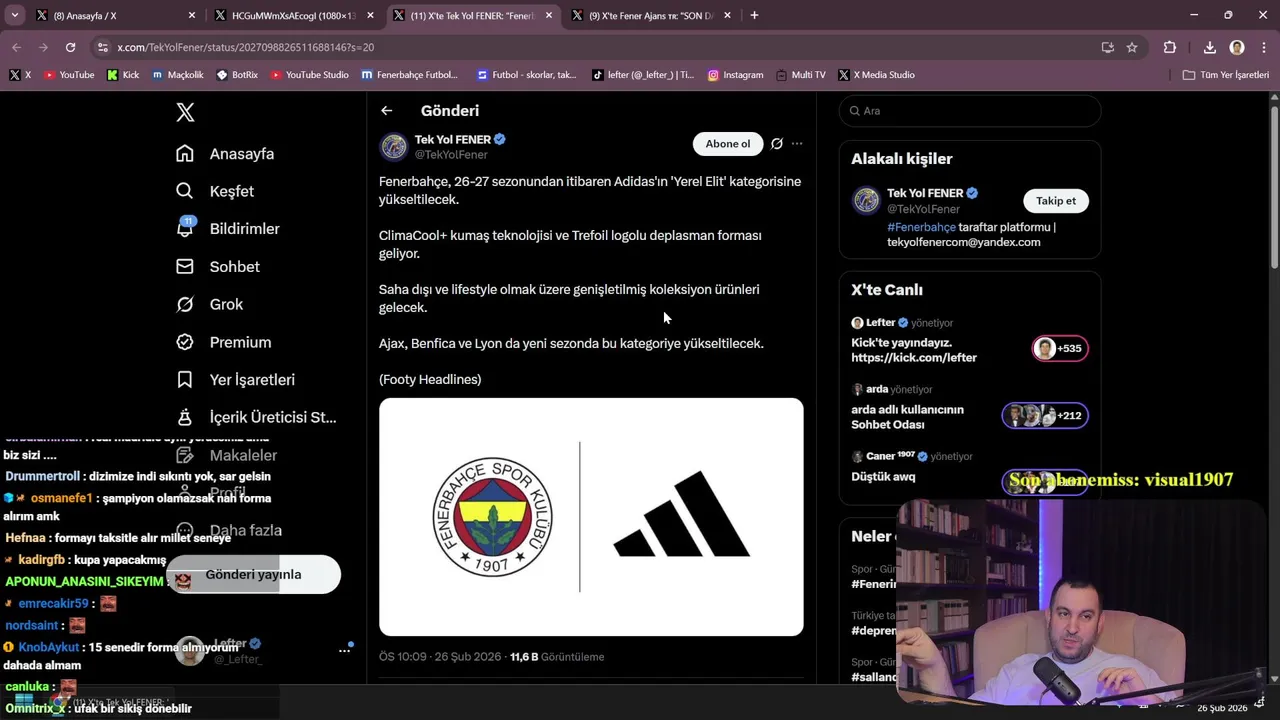Reload the current page

tap(70, 47)
